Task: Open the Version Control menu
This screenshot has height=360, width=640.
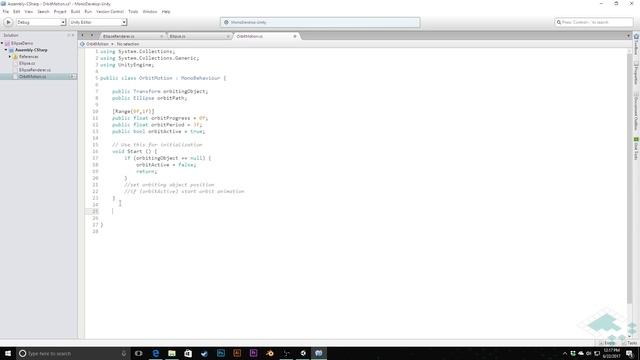Action: tap(110, 11)
